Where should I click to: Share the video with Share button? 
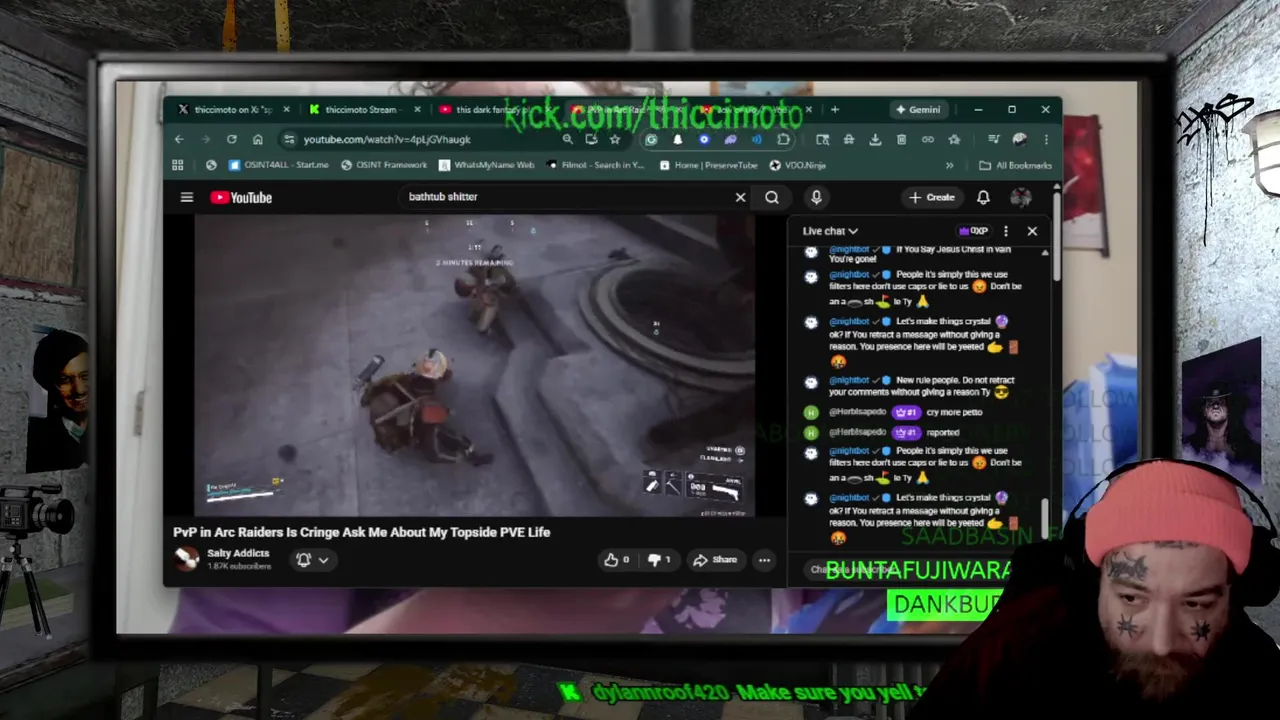click(714, 560)
